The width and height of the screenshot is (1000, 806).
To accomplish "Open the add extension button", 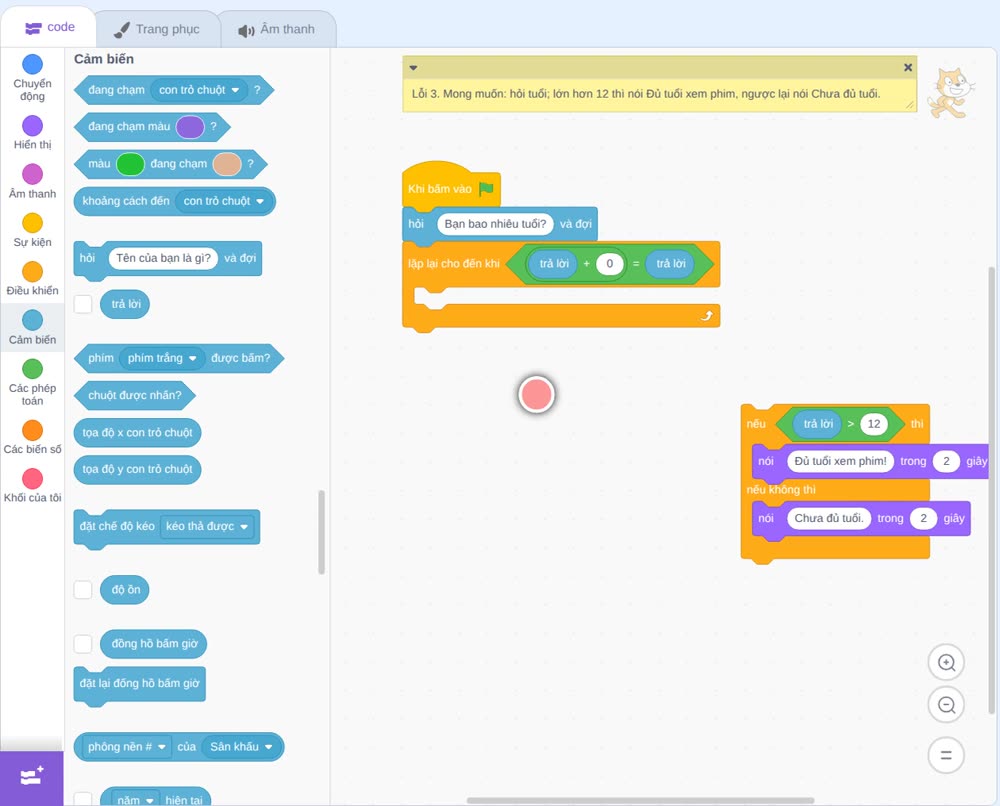I will coord(32,778).
